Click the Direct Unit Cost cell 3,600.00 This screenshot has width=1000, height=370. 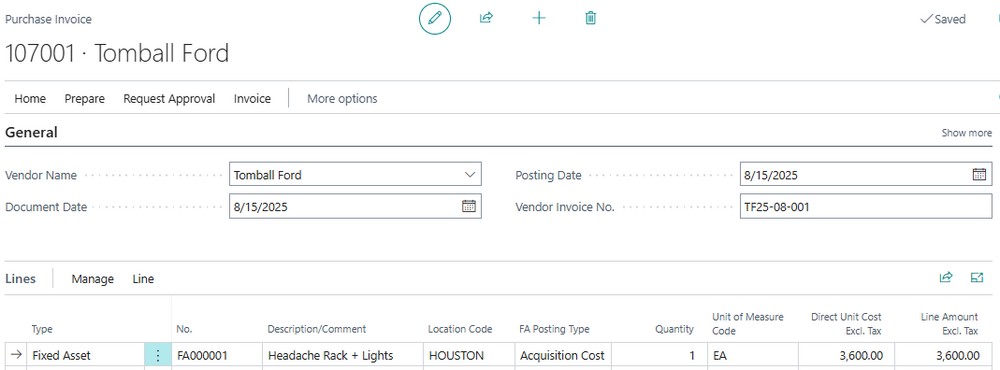click(x=846, y=355)
